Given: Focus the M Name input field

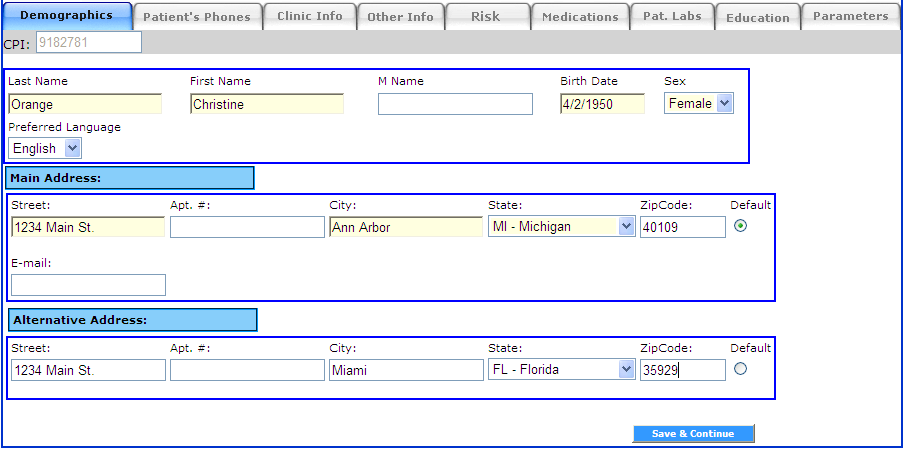Looking at the screenshot, I should click(x=455, y=104).
